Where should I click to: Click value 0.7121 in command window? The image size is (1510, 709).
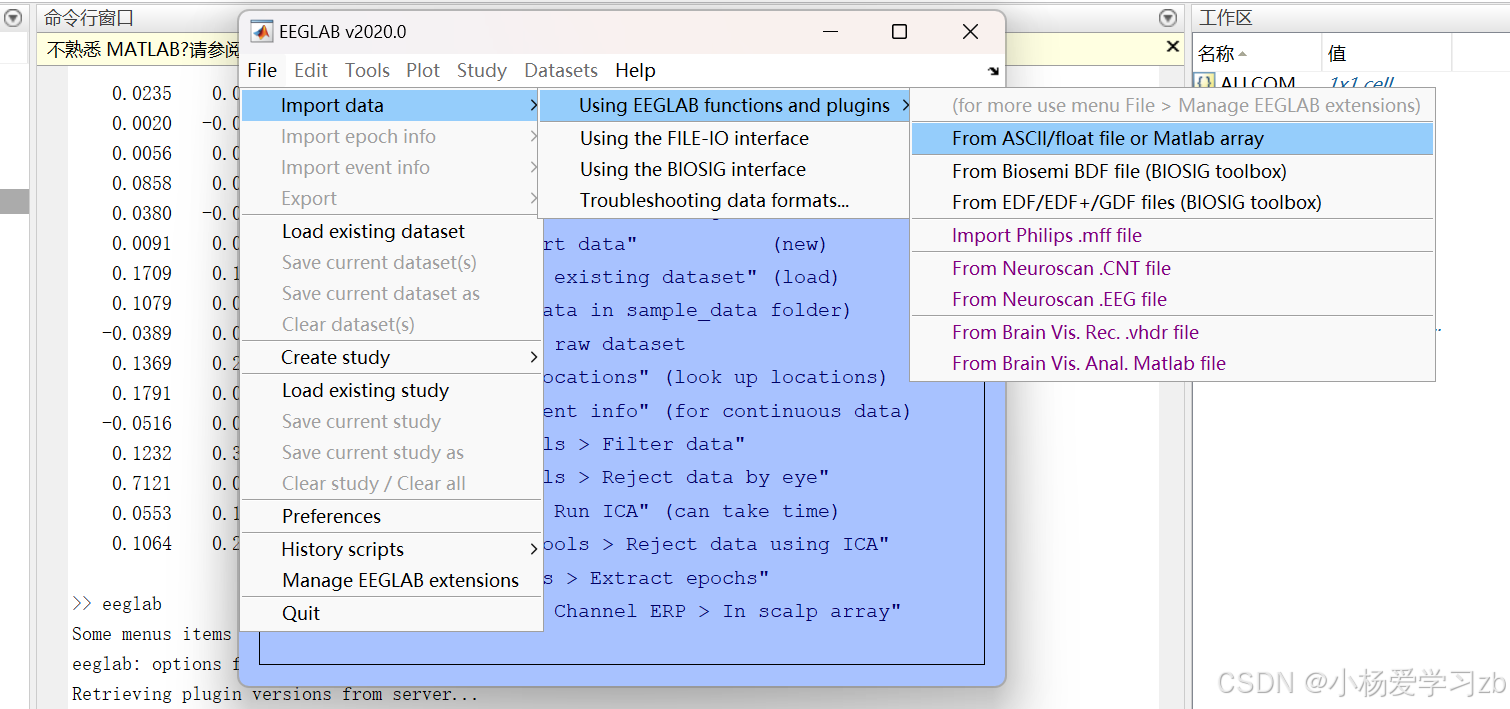point(142,483)
